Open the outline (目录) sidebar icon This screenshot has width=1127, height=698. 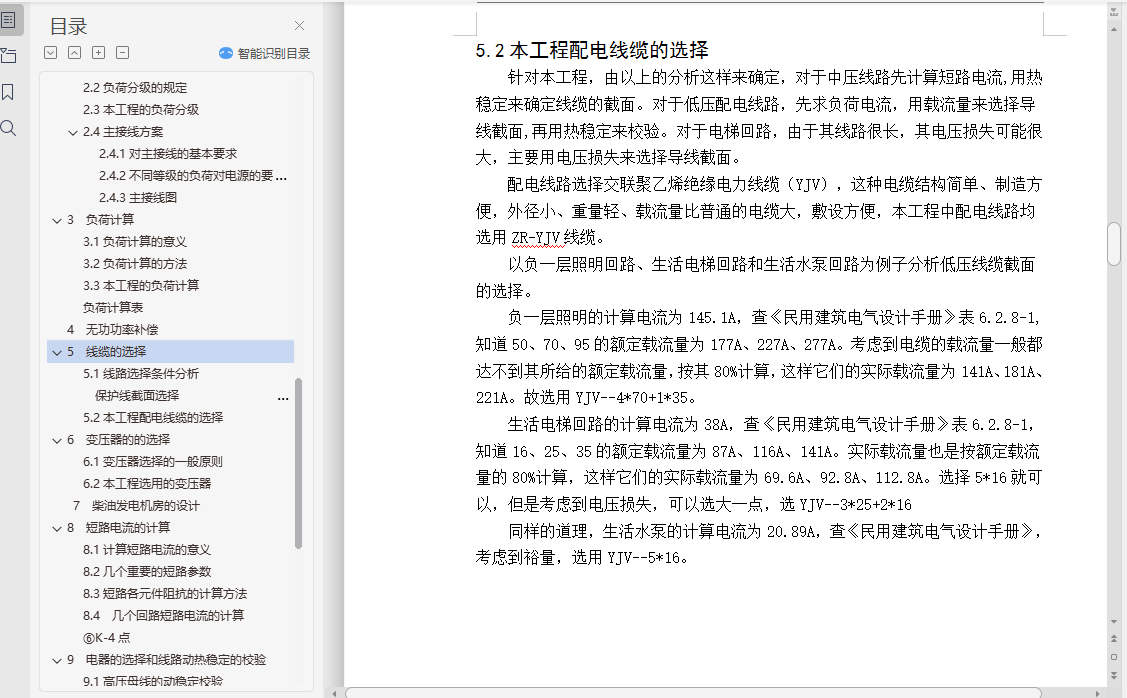9,20
